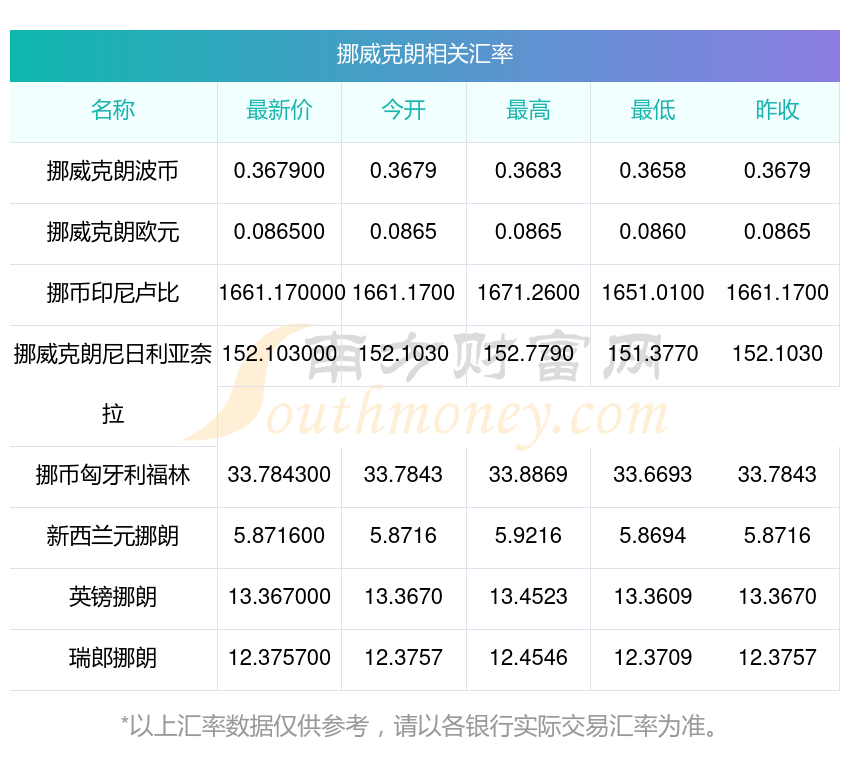This screenshot has width=850, height=757.
Task: Click the 今开 column header
Action: (403, 110)
